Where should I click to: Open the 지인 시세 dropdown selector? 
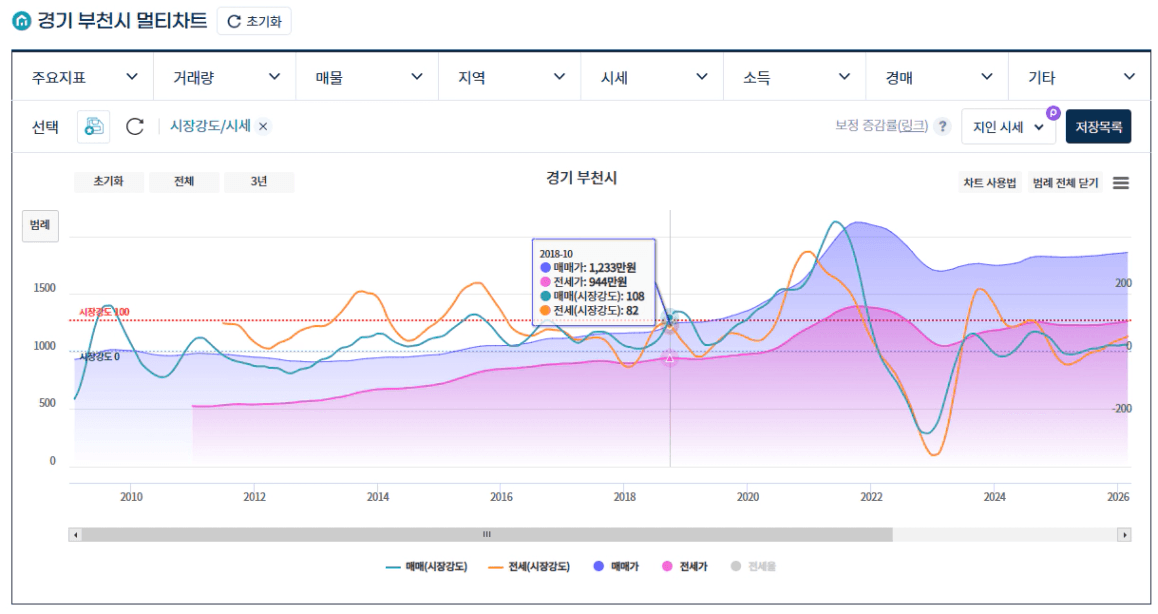coord(1008,127)
